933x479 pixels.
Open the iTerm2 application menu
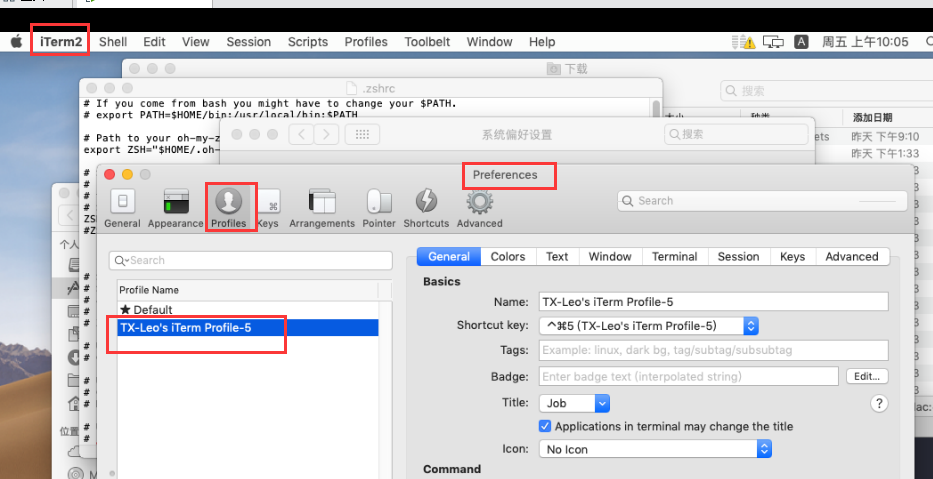pos(61,42)
